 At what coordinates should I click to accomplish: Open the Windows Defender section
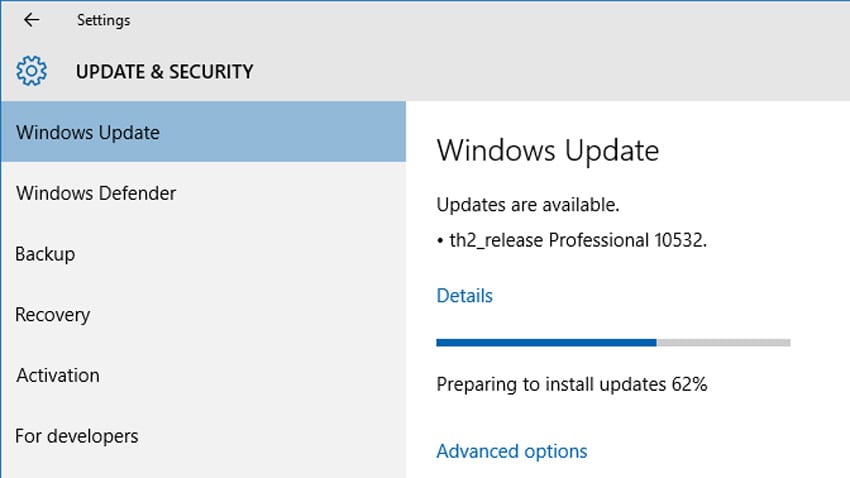coord(96,193)
